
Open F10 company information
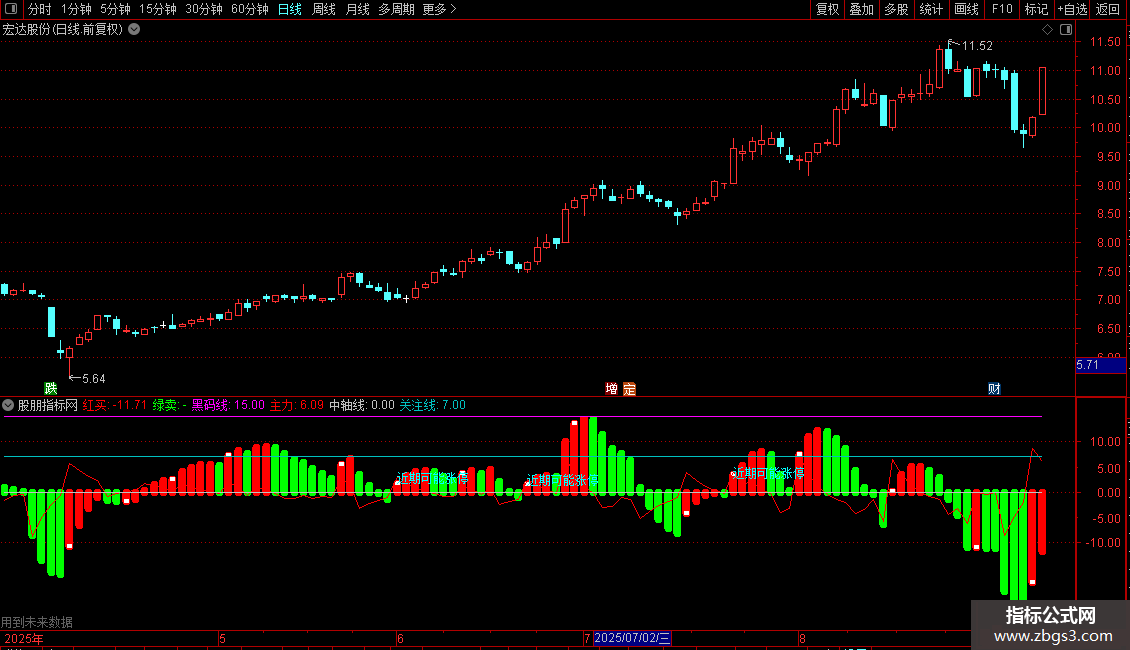point(1002,9)
